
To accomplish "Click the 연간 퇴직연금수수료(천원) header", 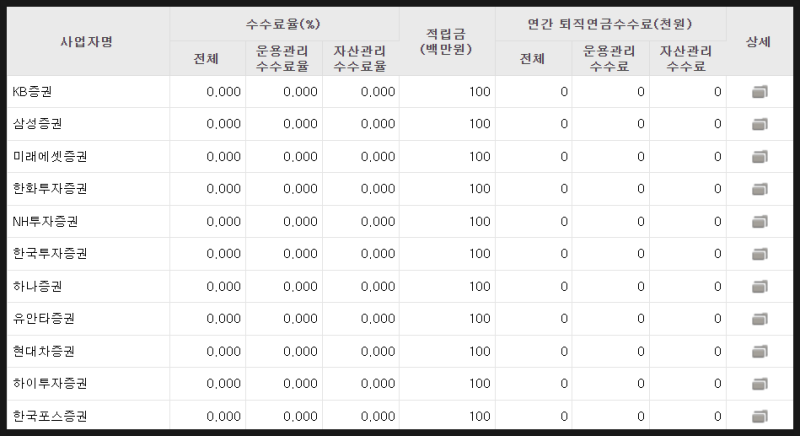I will (610, 24).
